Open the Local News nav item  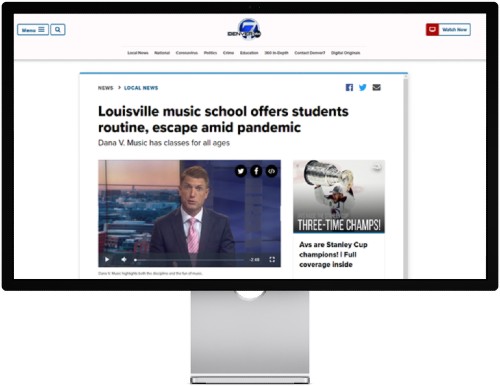click(138, 53)
